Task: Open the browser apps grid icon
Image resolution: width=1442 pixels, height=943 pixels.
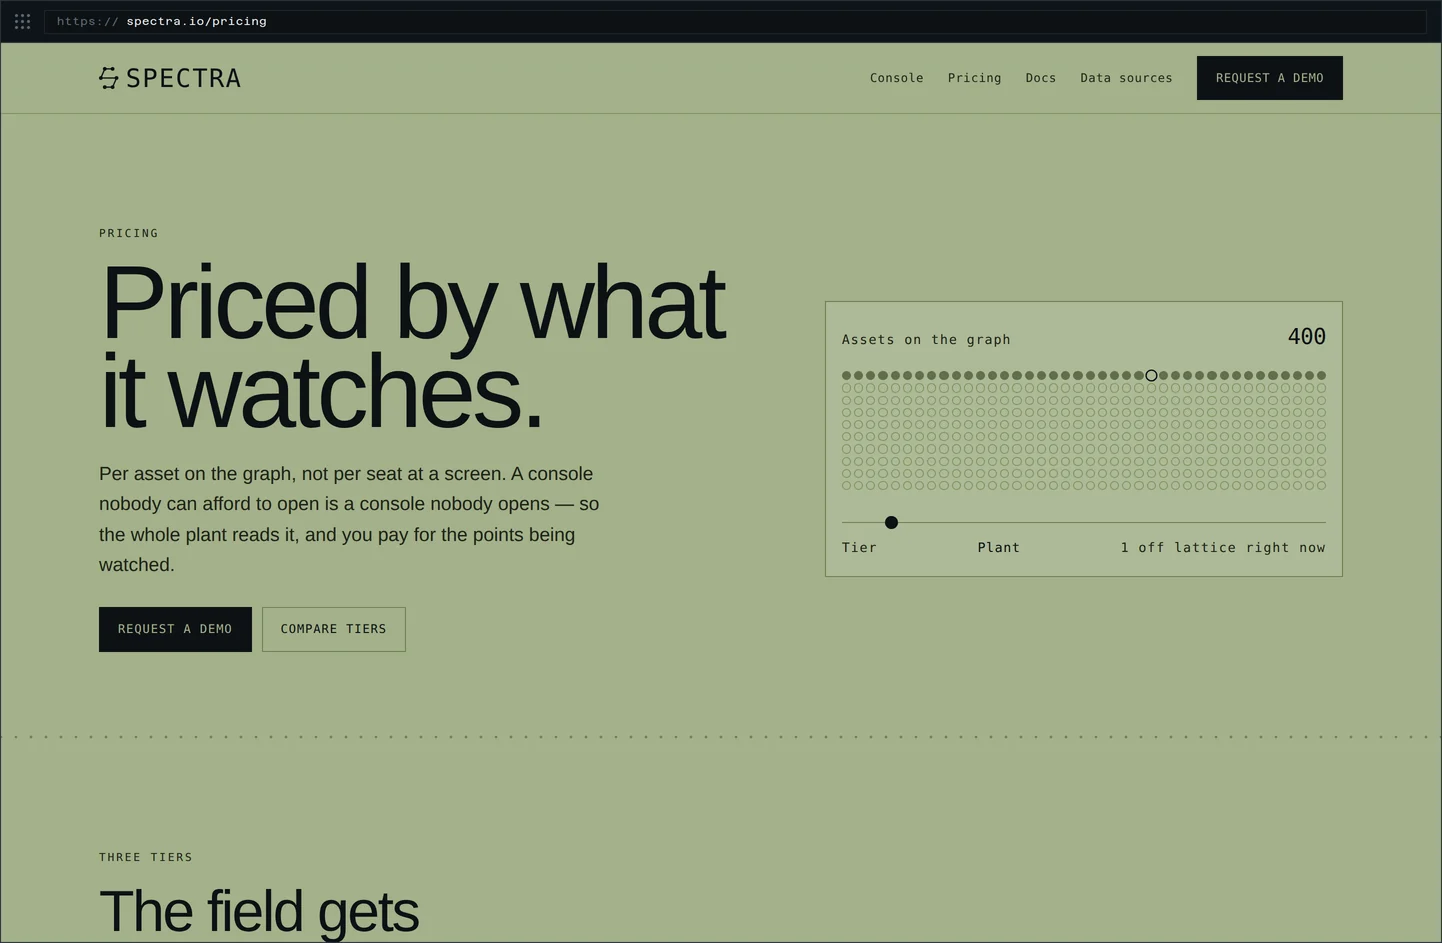Action: 22,21
